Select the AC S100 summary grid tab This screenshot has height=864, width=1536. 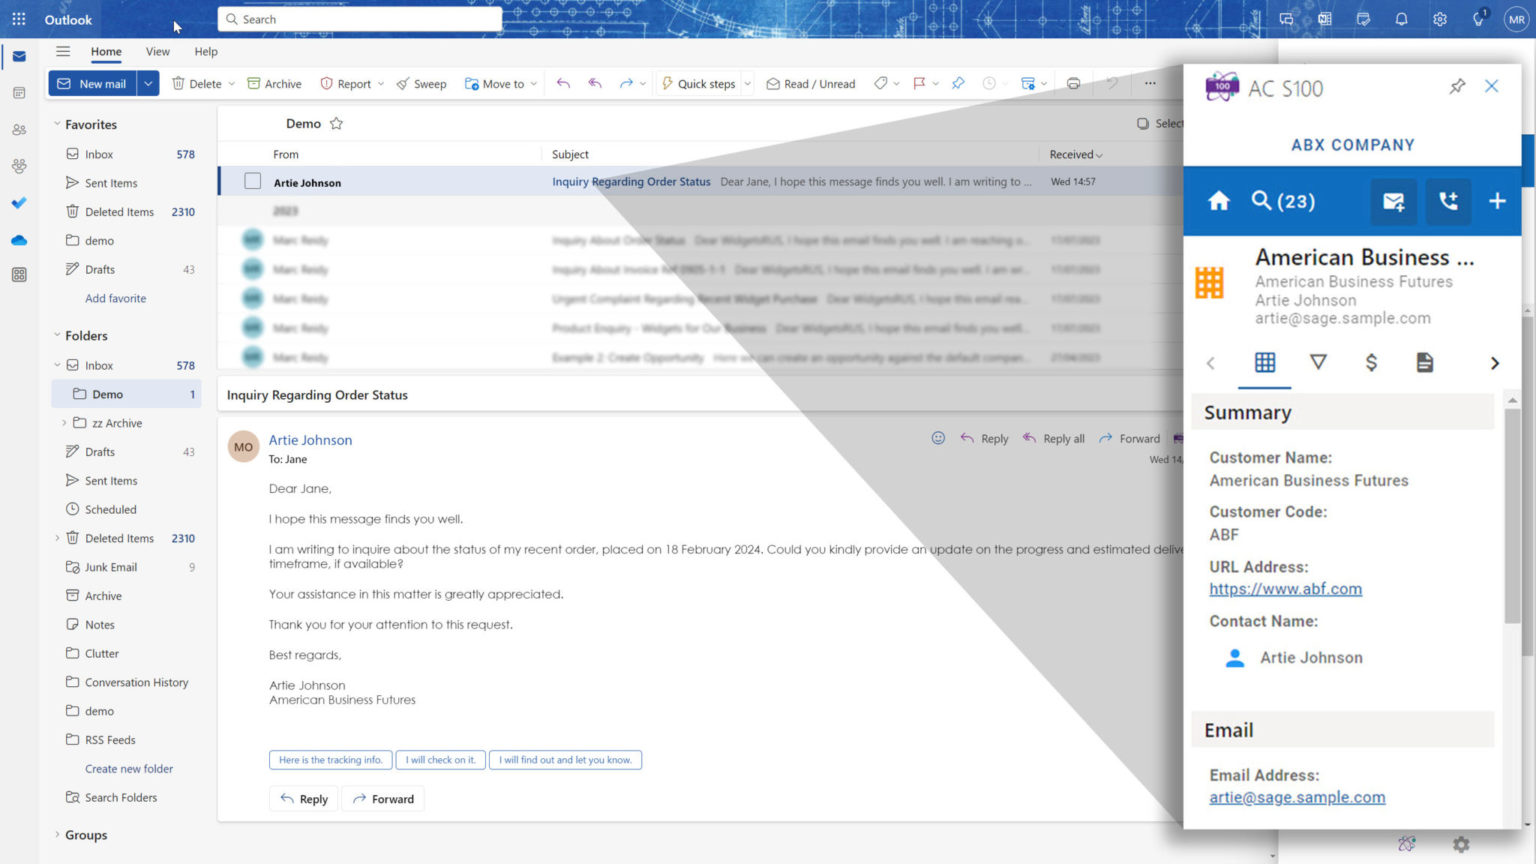(x=1265, y=362)
